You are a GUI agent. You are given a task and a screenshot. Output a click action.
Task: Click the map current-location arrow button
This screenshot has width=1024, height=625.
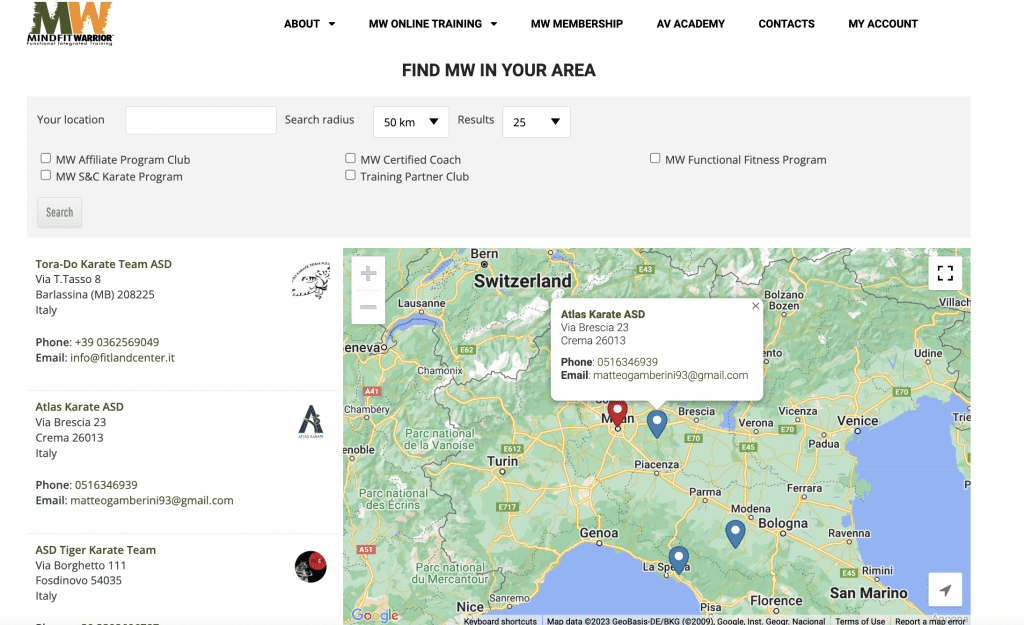pos(945,590)
